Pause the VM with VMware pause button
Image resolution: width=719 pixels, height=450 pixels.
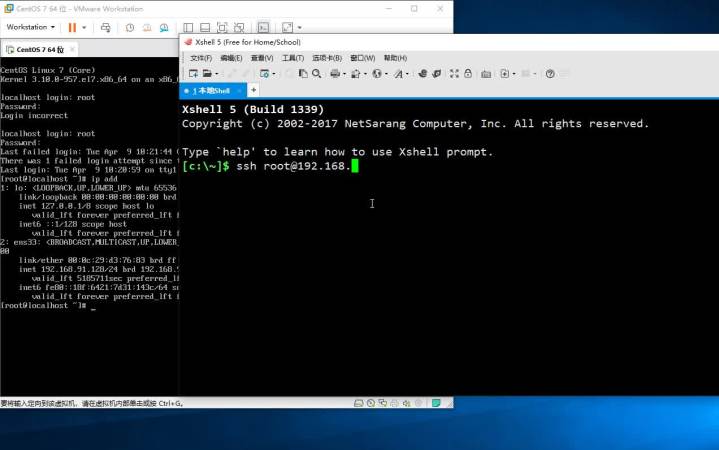tap(72, 28)
